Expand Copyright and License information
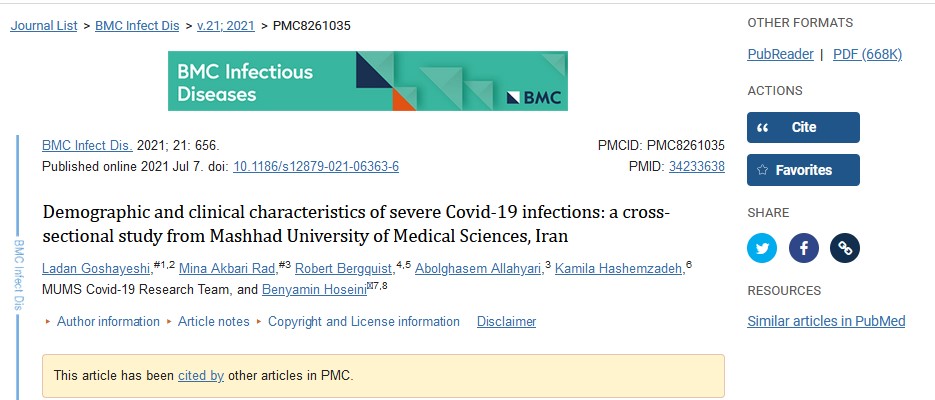 (363, 322)
